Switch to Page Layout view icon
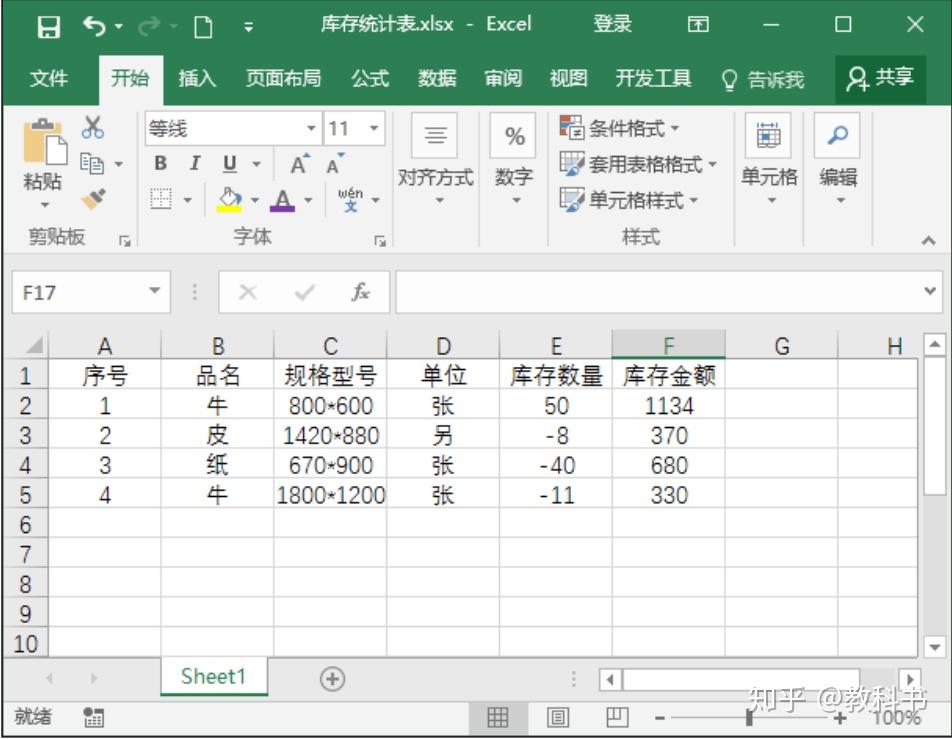The height and width of the screenshot is (739, 952). (x=557, y=718)
